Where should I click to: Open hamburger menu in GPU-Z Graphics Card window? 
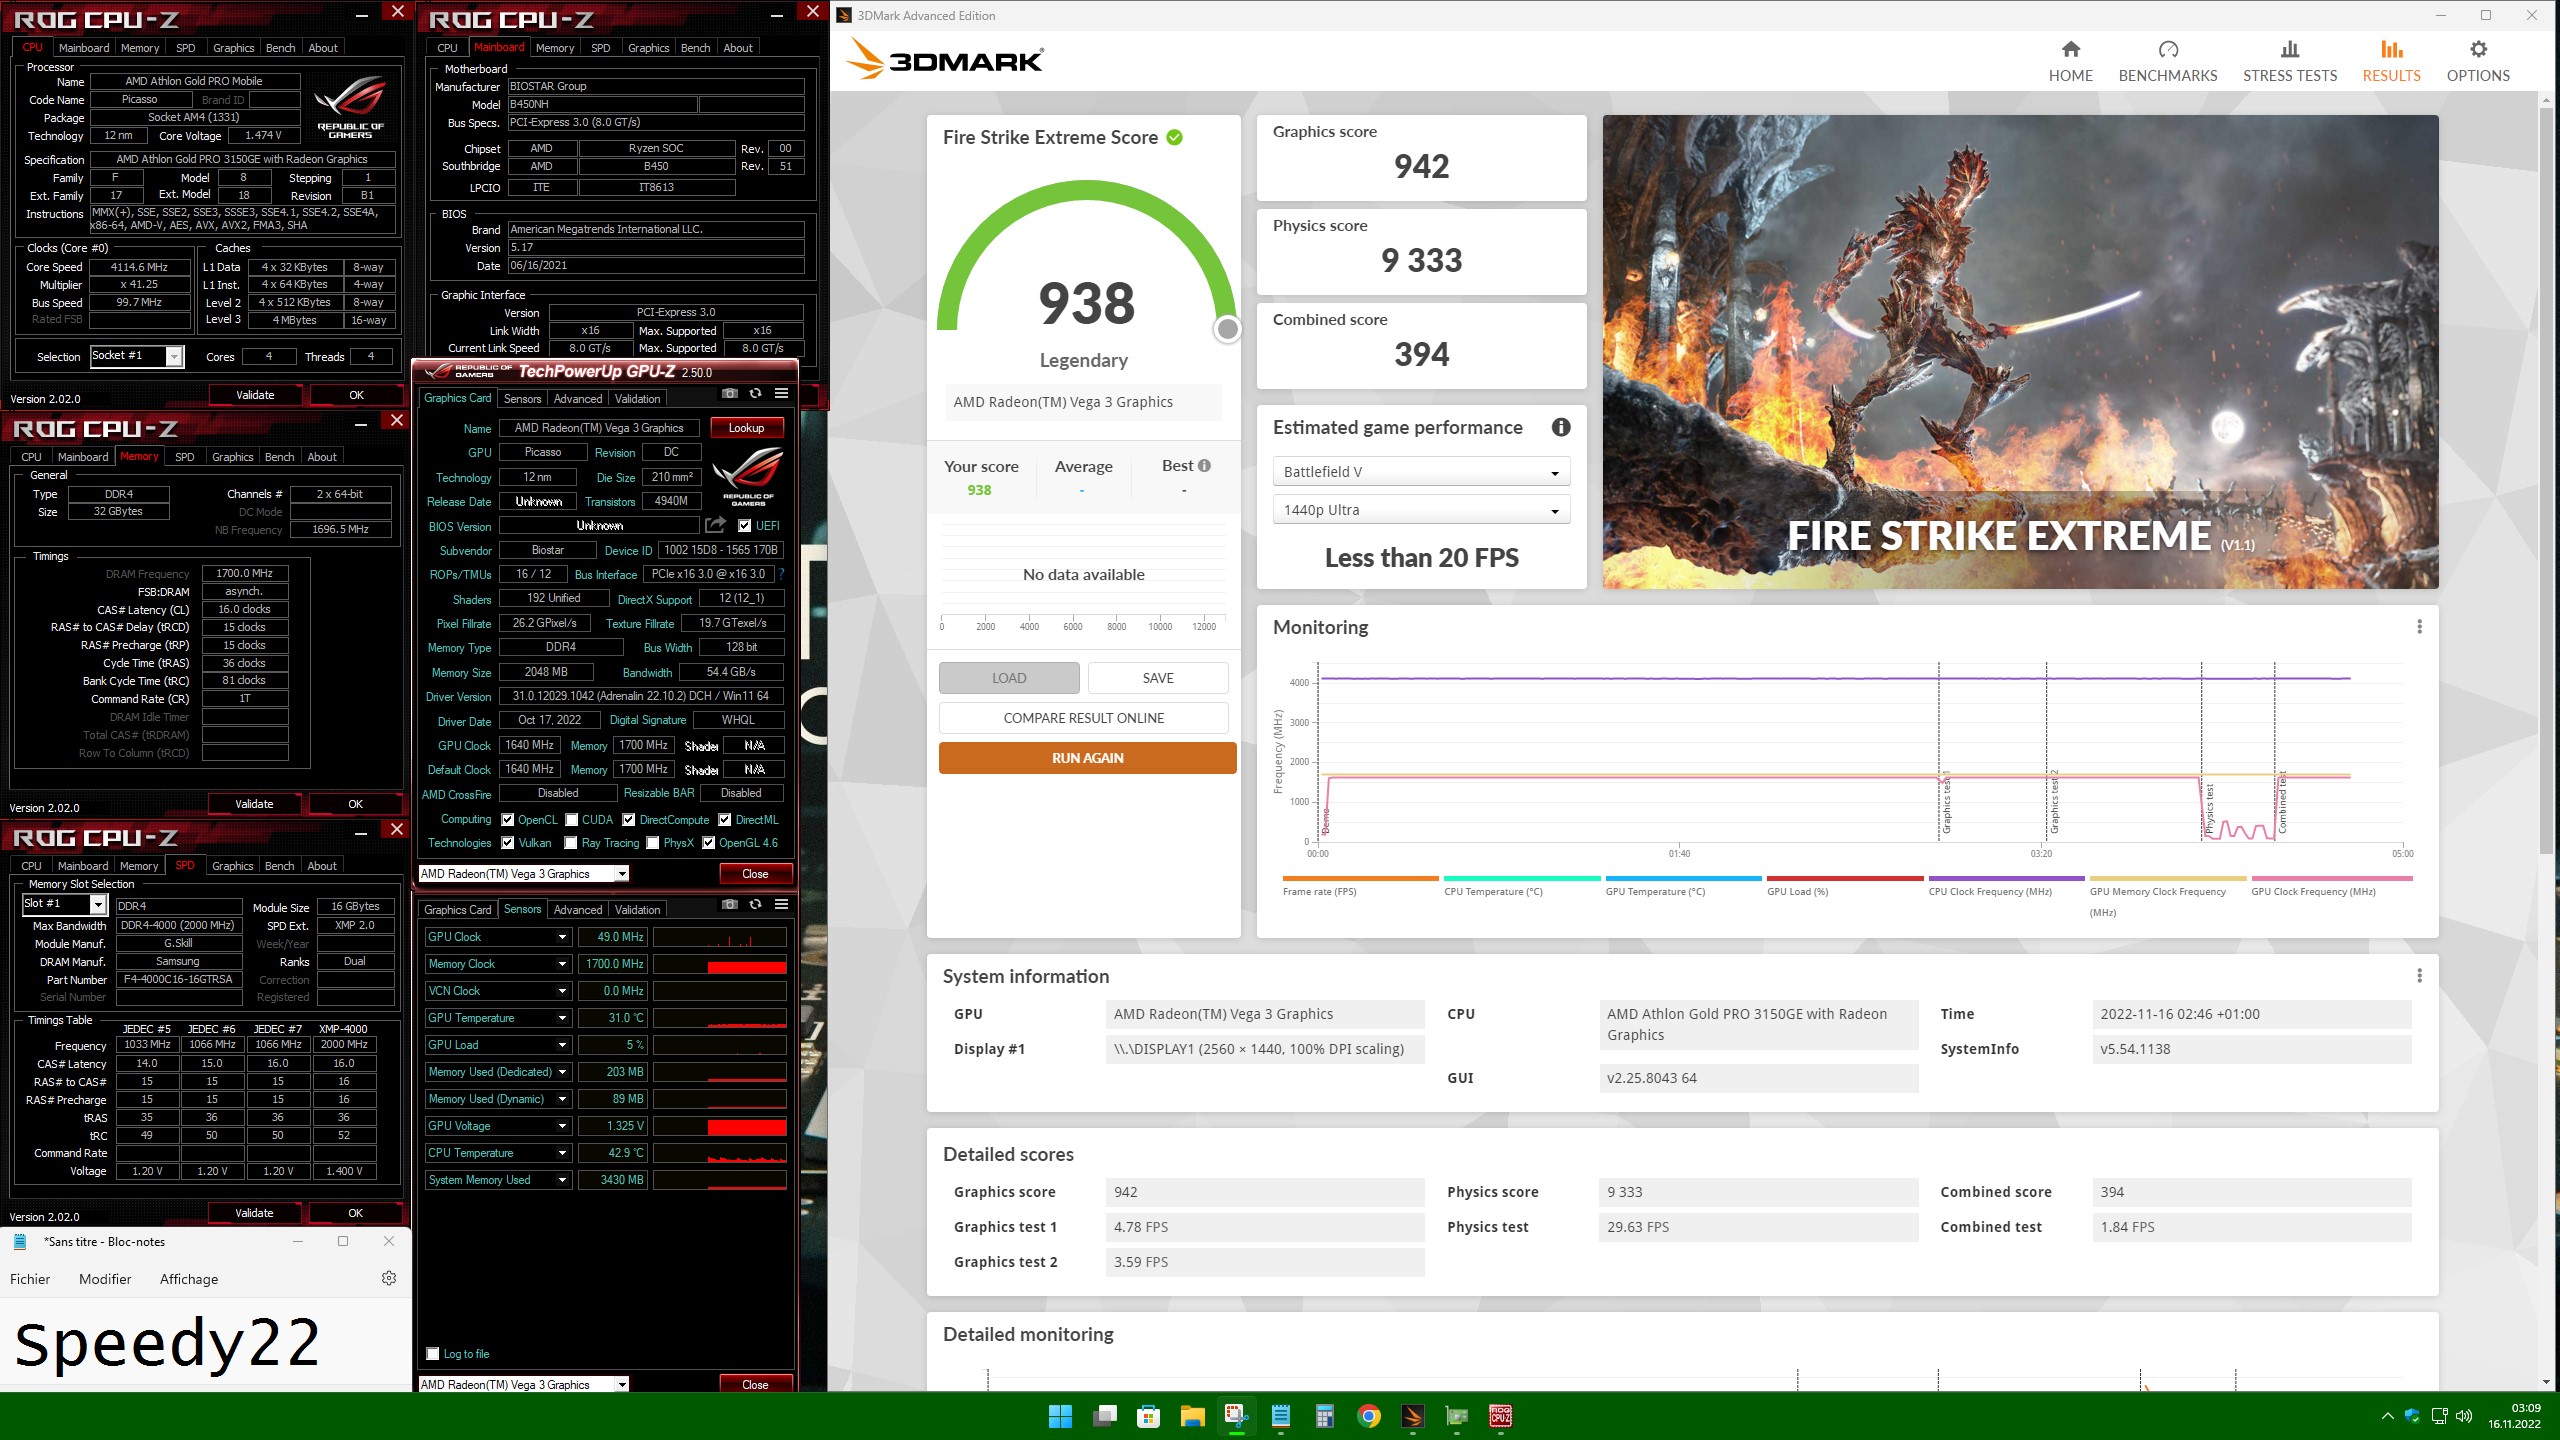(x=781, y=394)
